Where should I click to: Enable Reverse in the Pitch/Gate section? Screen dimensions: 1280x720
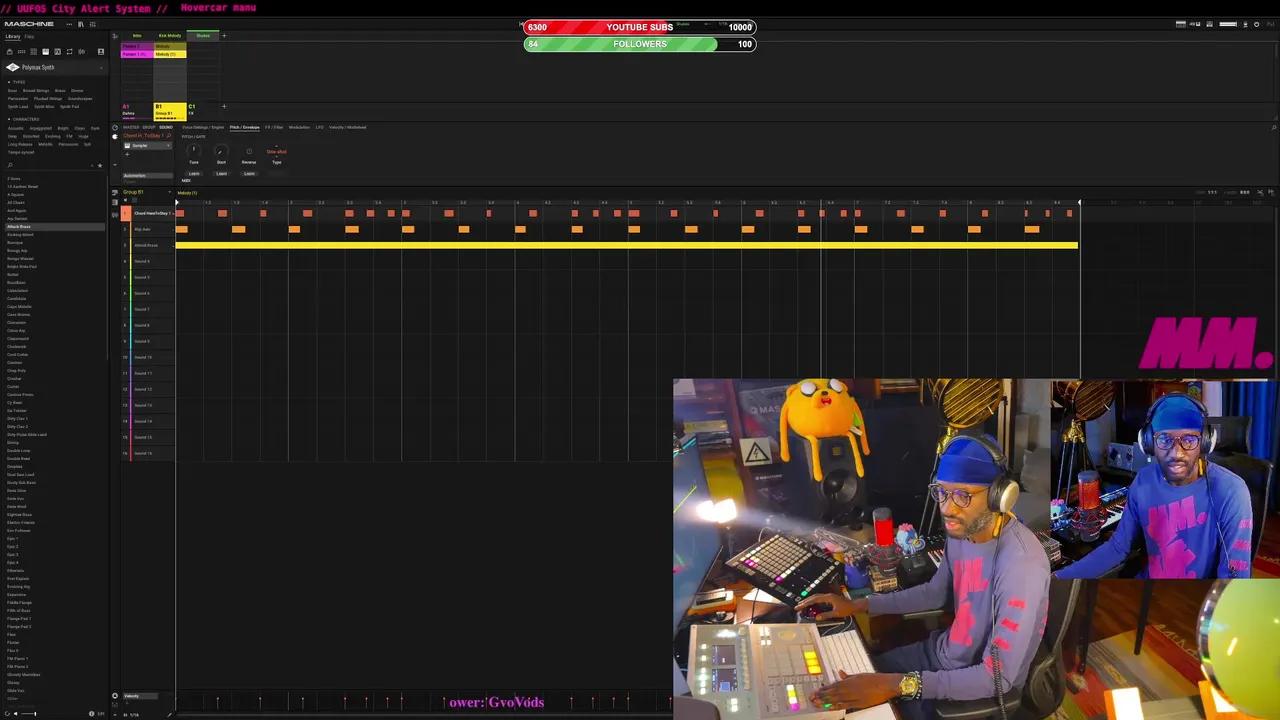click(x=249, y=151)
